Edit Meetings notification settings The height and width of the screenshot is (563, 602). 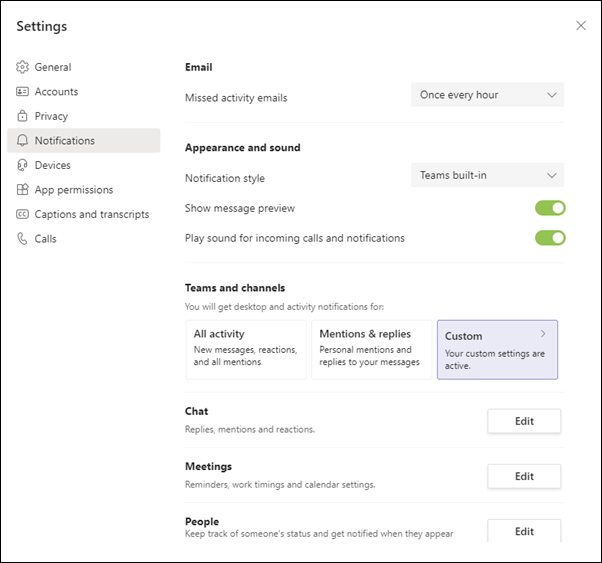pyautogui.click(x=524, y=476)
